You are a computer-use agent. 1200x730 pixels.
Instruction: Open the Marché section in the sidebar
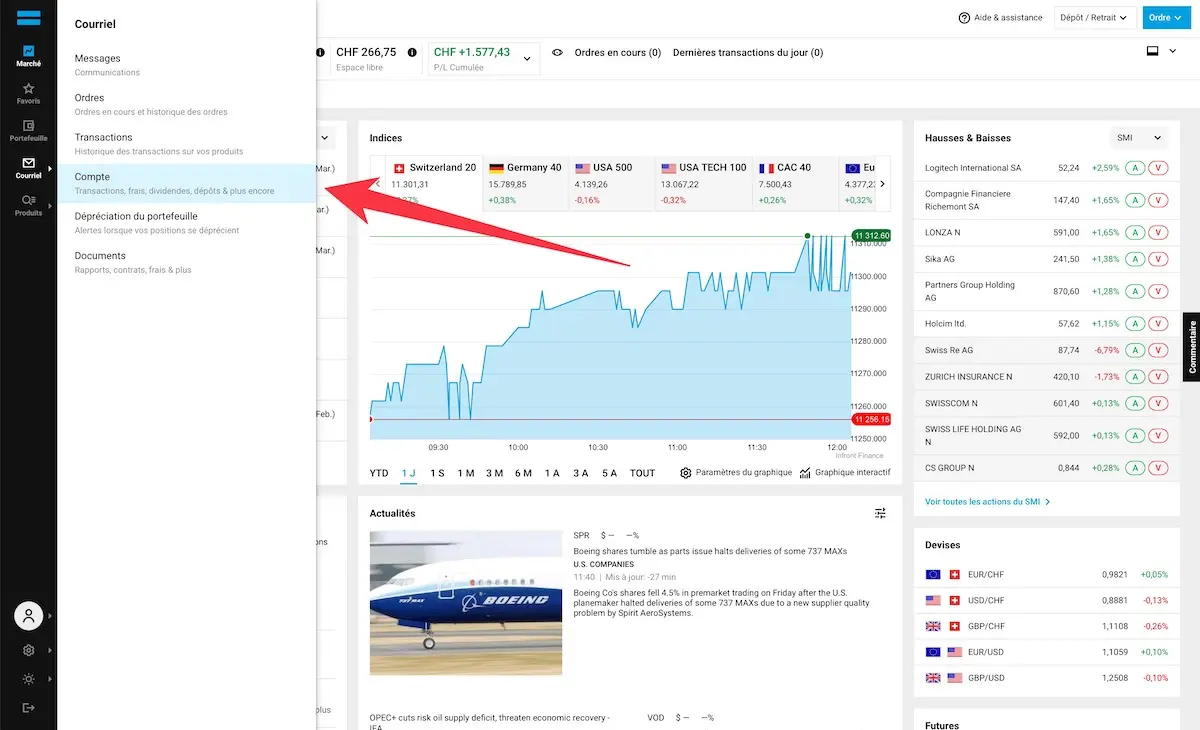[x=29, y=50]
